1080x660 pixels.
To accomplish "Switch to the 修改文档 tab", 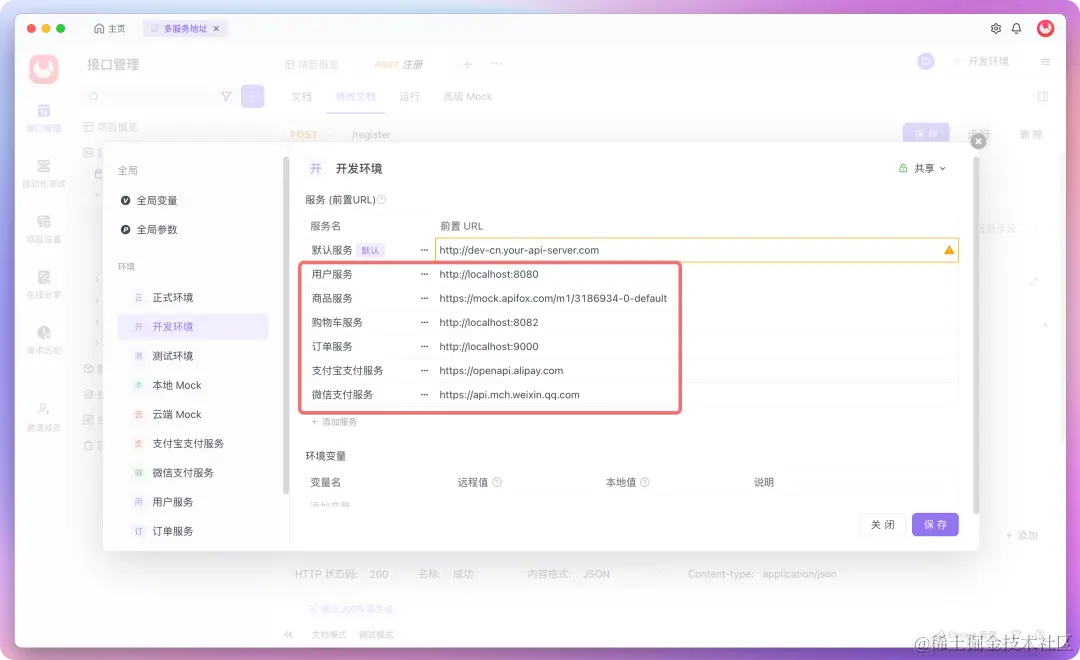I will coord(355,96).
